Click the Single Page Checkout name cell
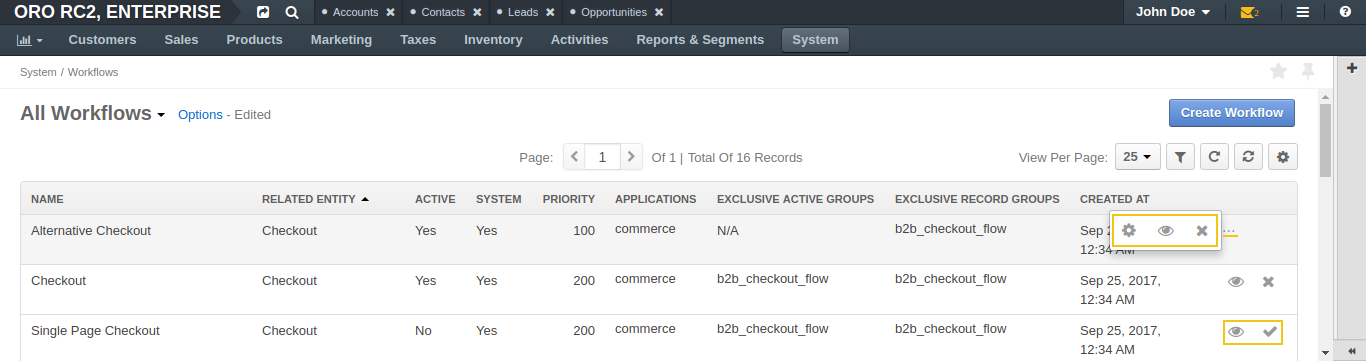 tap(95, 330)
